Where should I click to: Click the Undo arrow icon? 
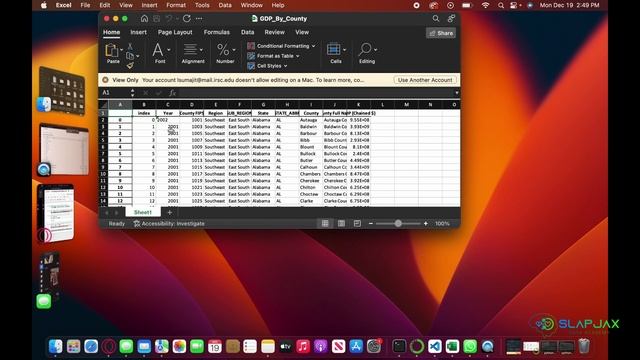169,19
